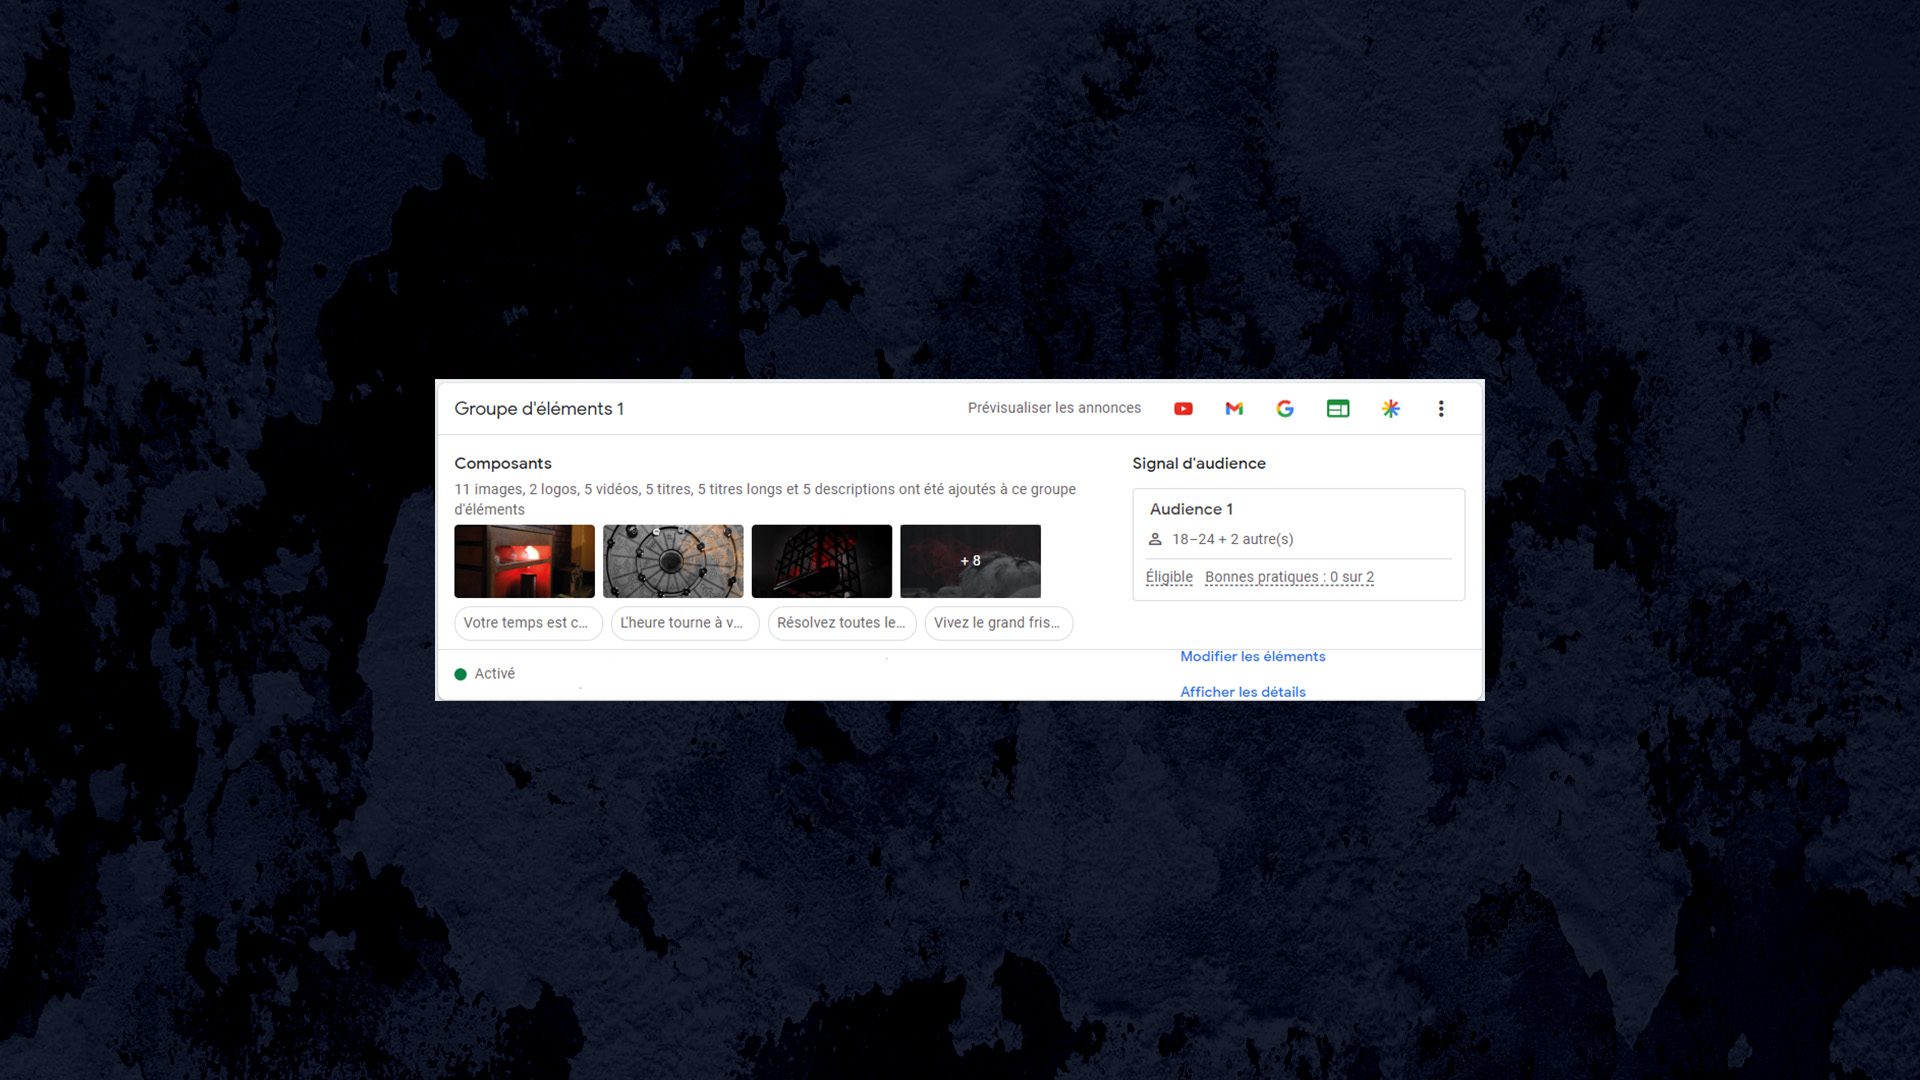Open the round vault door thumbnail
This screenshot has height=1080, width=1920.
click(x=673, y=561)
